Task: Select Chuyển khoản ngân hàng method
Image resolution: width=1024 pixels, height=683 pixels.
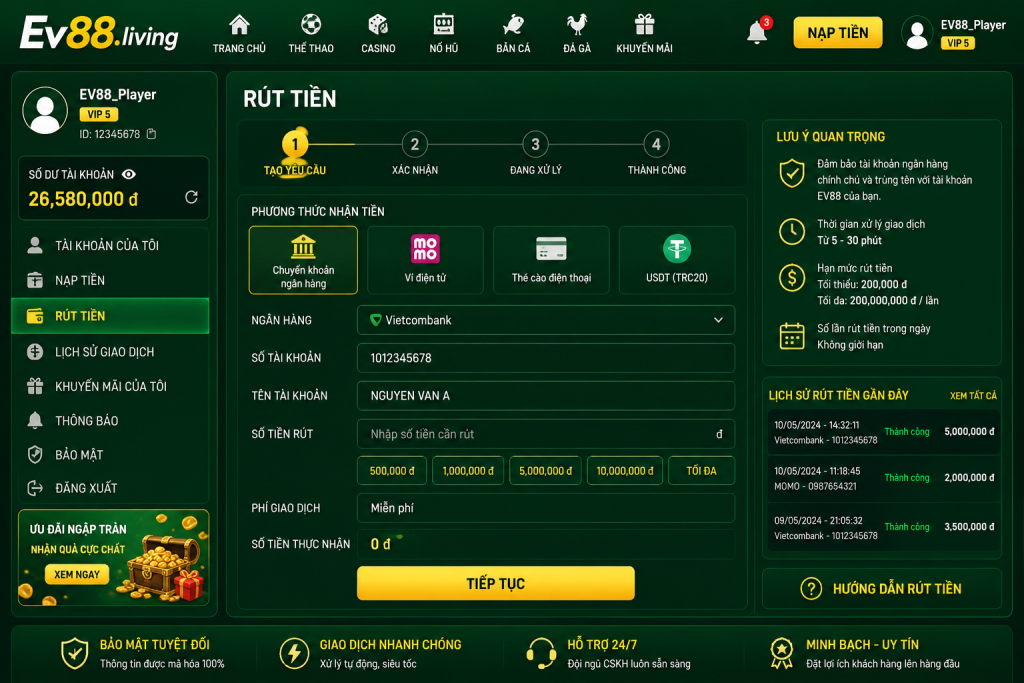Action: pyautogui.click(x=303, y=261)
